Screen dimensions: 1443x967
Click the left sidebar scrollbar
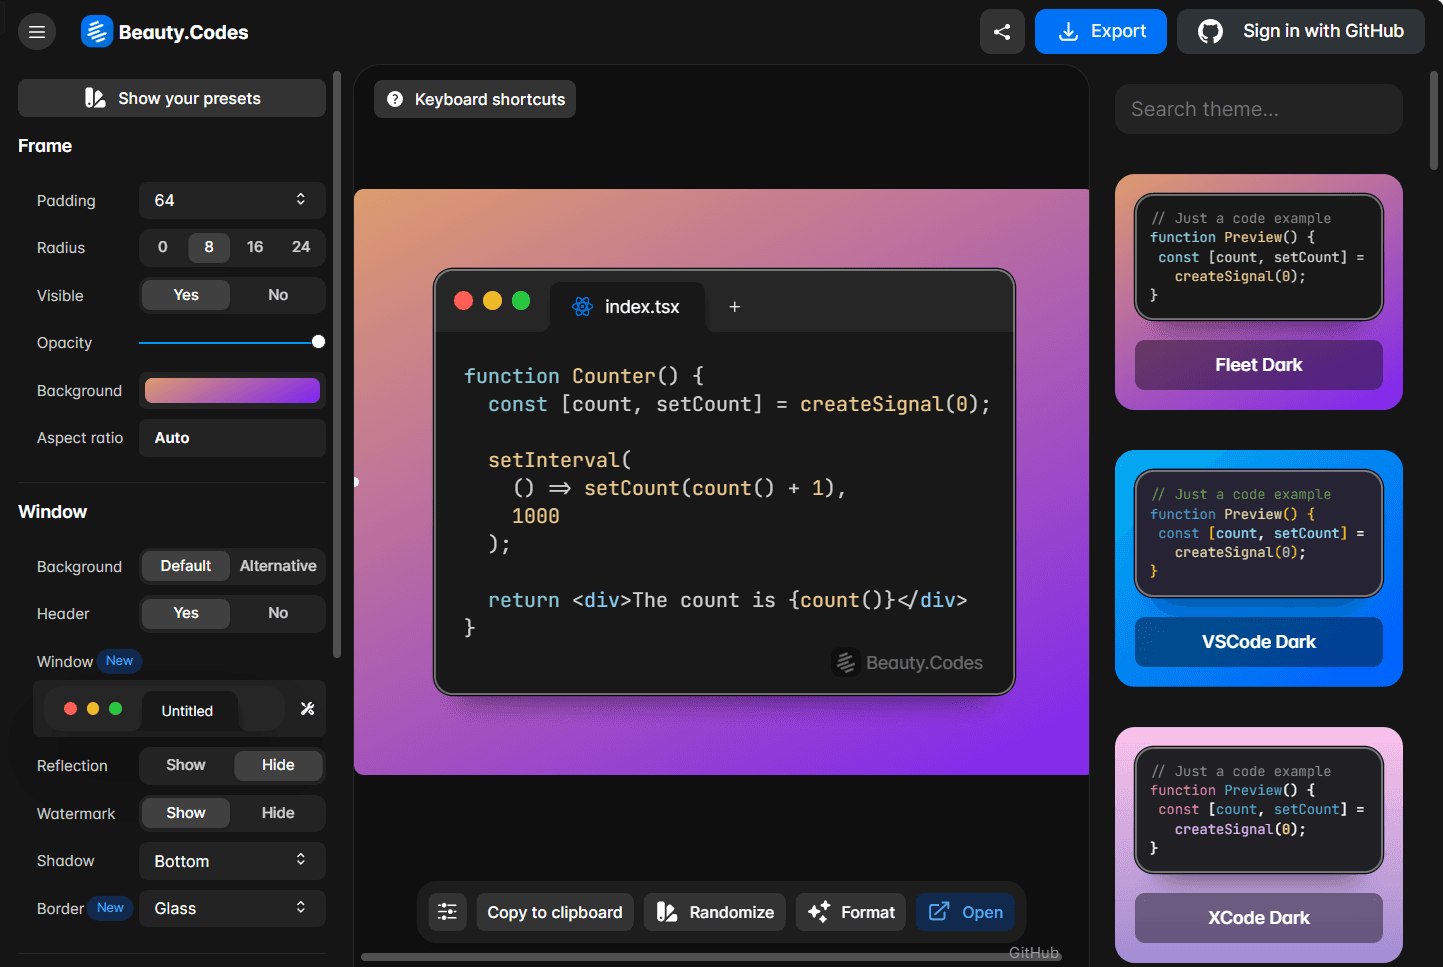pos(337,365)
